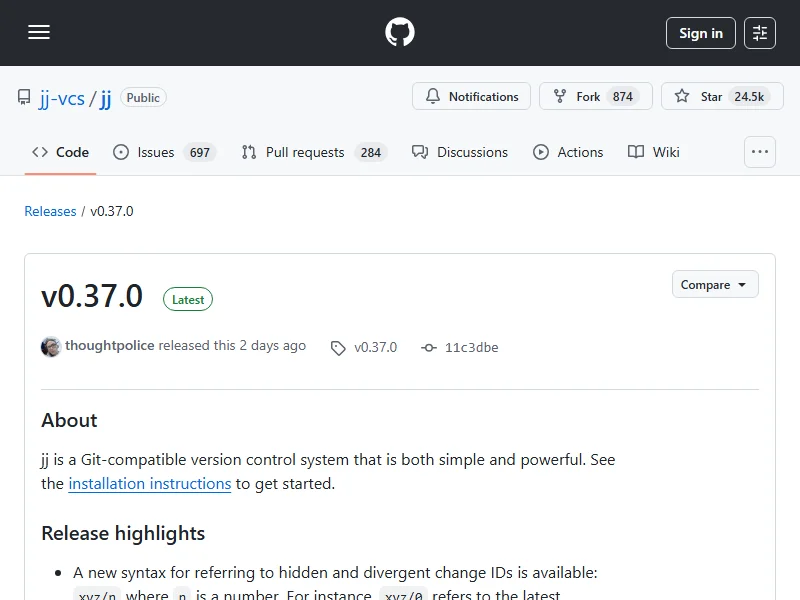Click the Sign in button
Screen dimensions: 800x600
[x=700, y=33]
